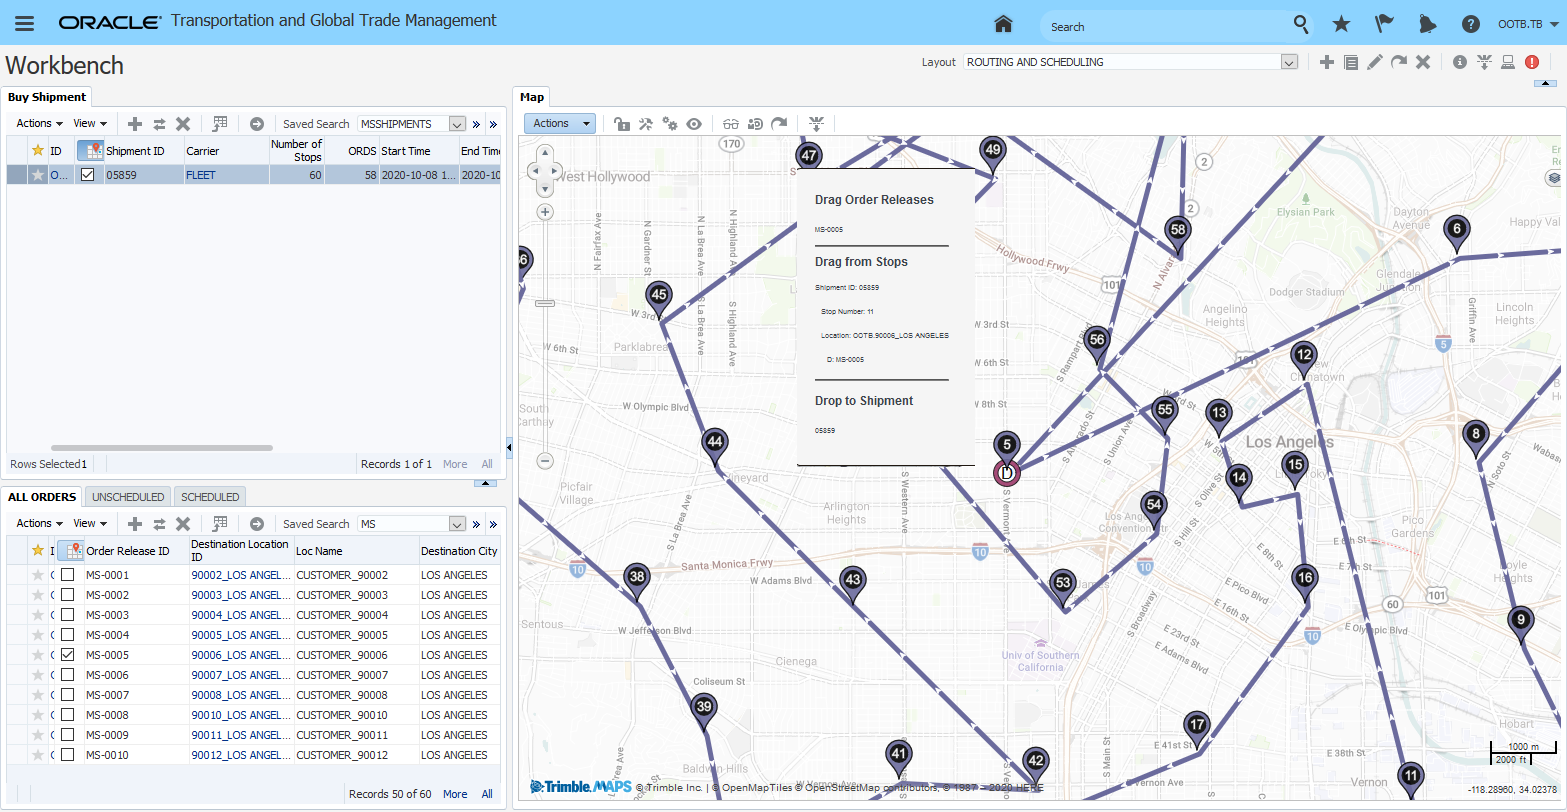Click the eye icon in the Map toolbar
Image resolution: width=1567 pixels, height=812 pixels.
pos(694,124)
